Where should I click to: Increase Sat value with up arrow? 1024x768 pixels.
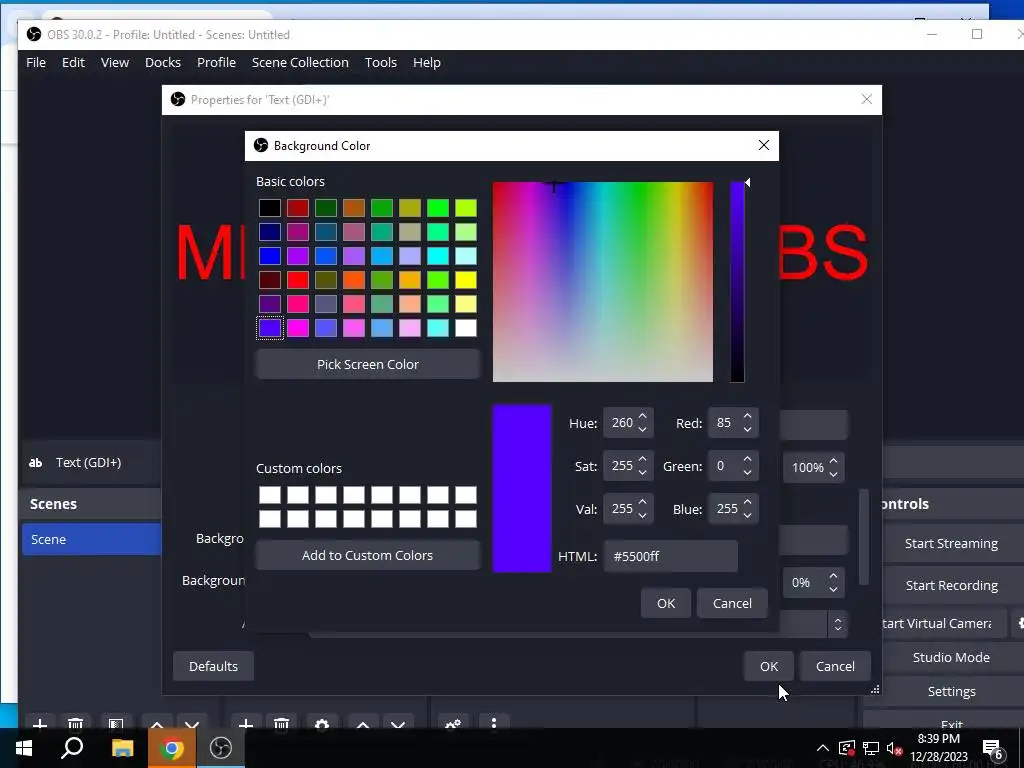coord(643,460)
